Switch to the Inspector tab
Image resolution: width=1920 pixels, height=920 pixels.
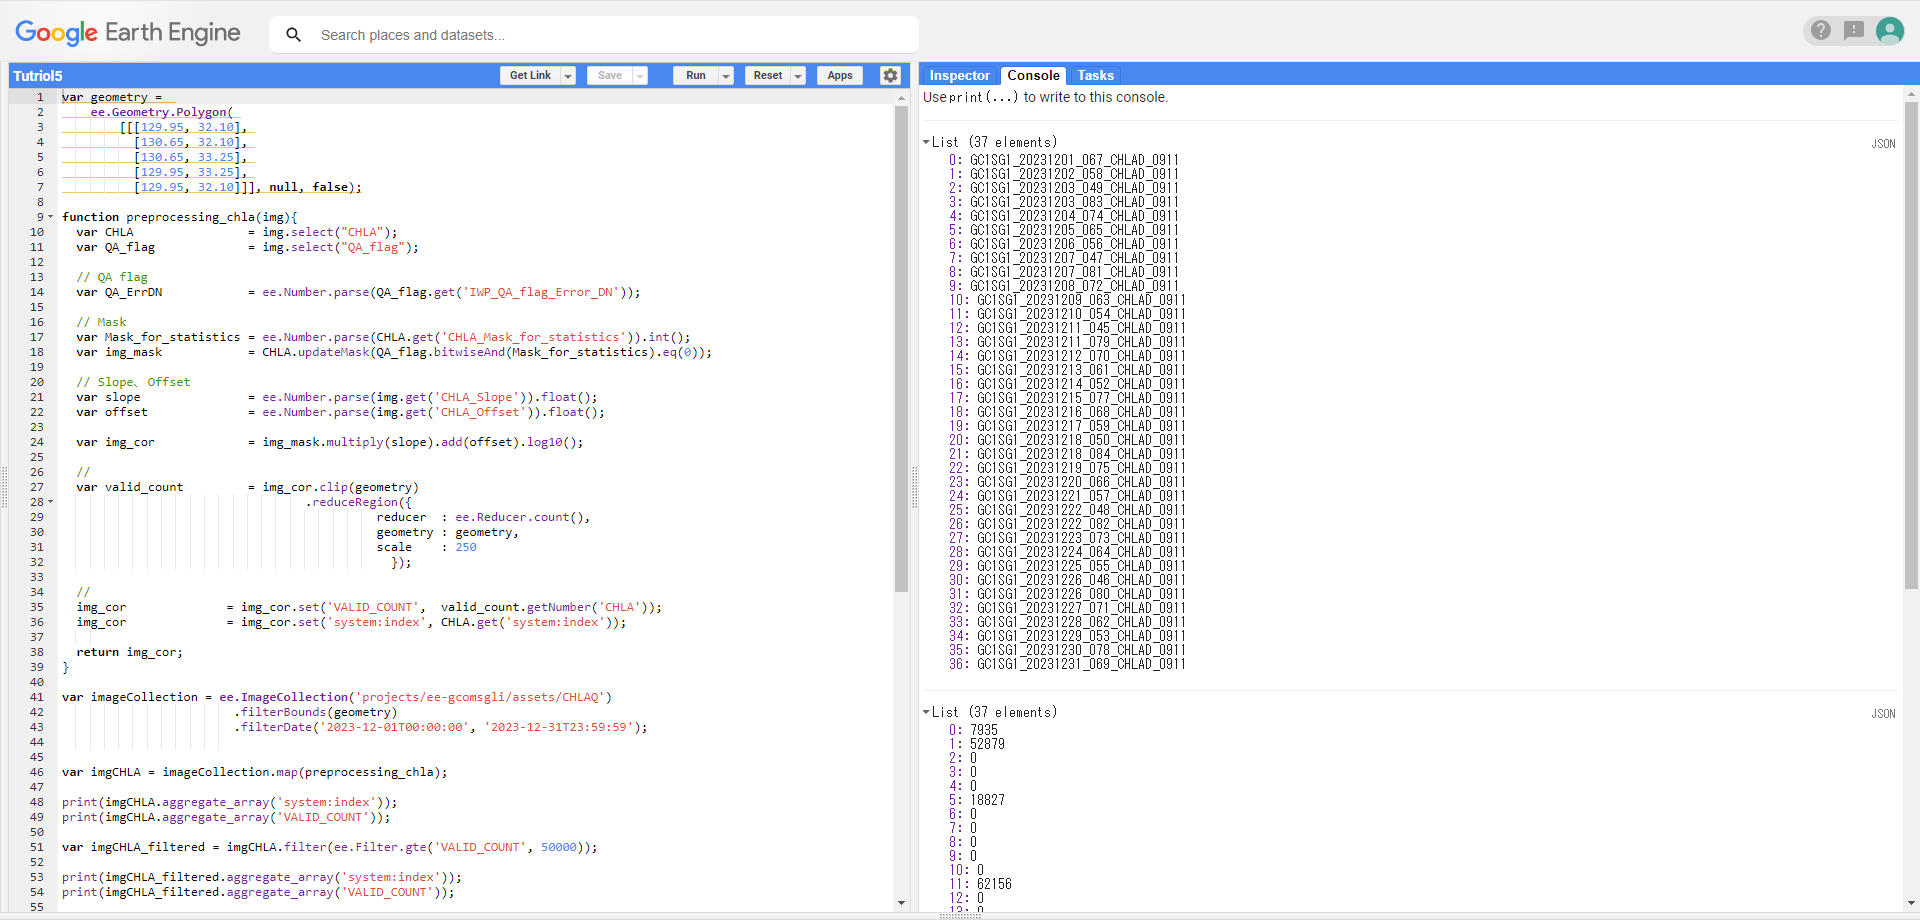click(959, 76)
